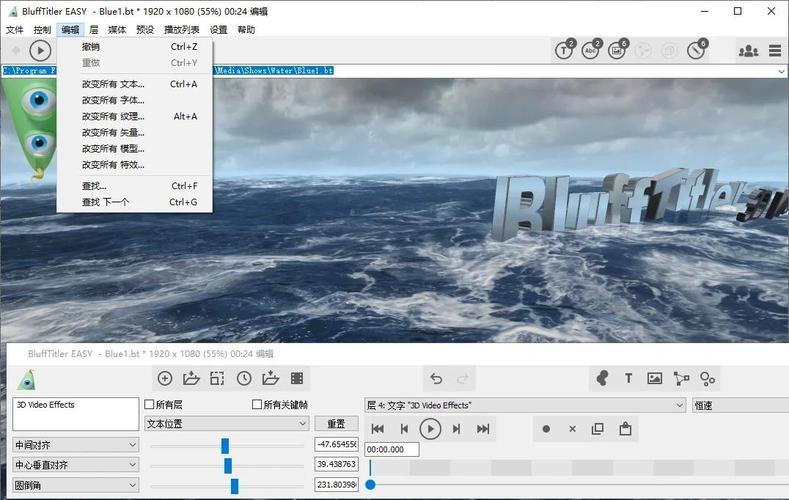The height and width of the screenshot is (500, 789).
Task: Open the hamburger menu icon
Action: pyautogui.click(x=775, y=51)
